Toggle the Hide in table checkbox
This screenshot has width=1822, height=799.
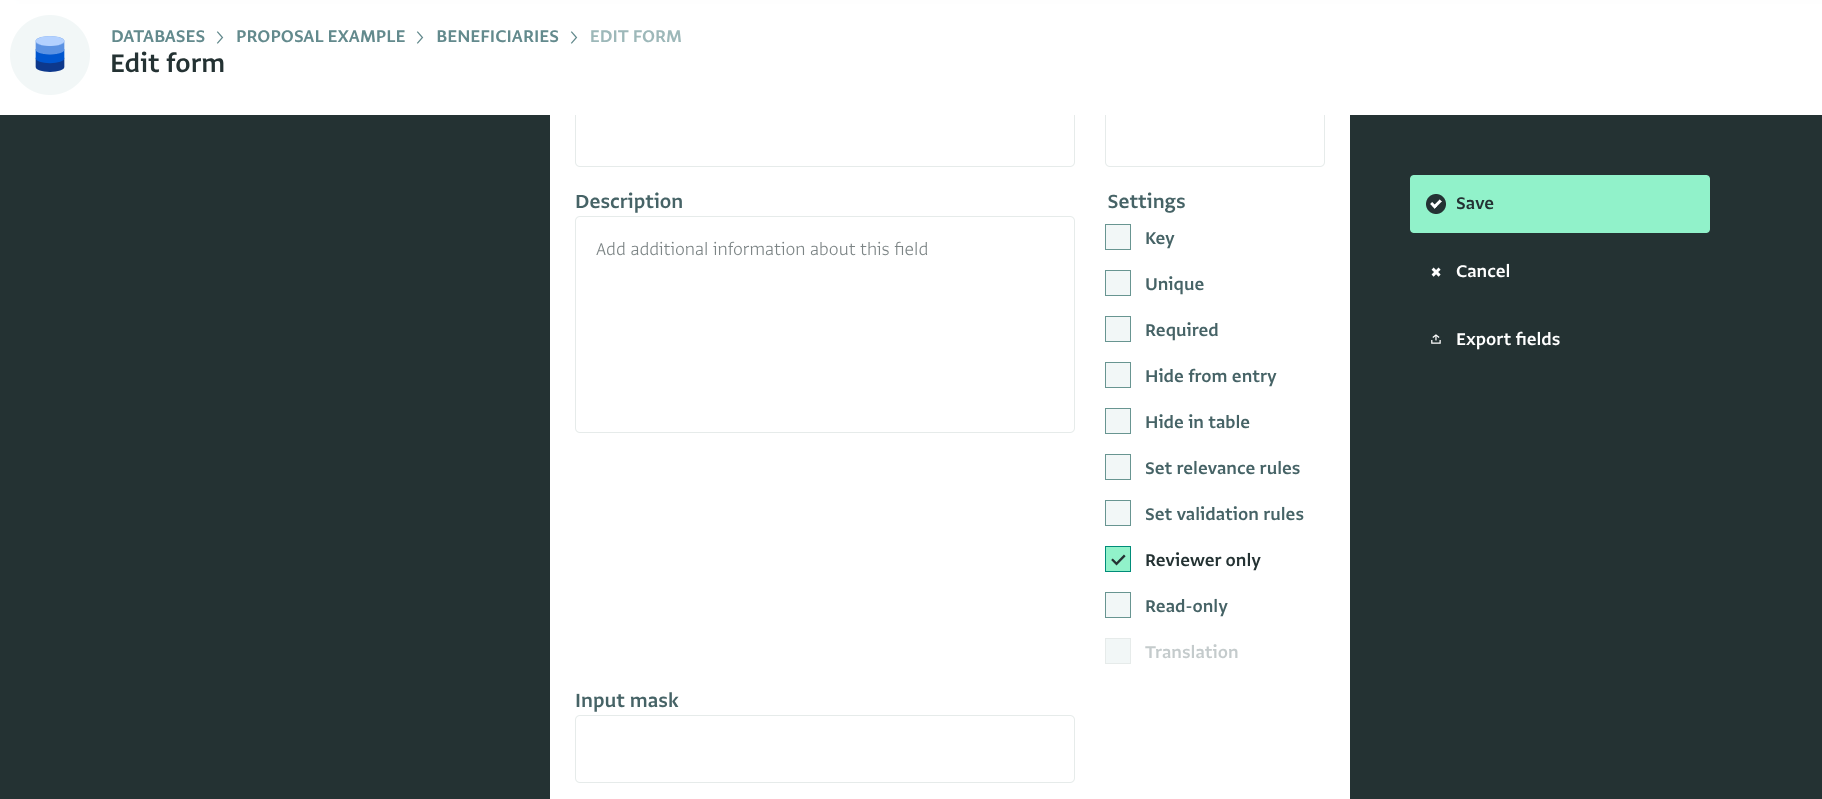point(1118,421)
